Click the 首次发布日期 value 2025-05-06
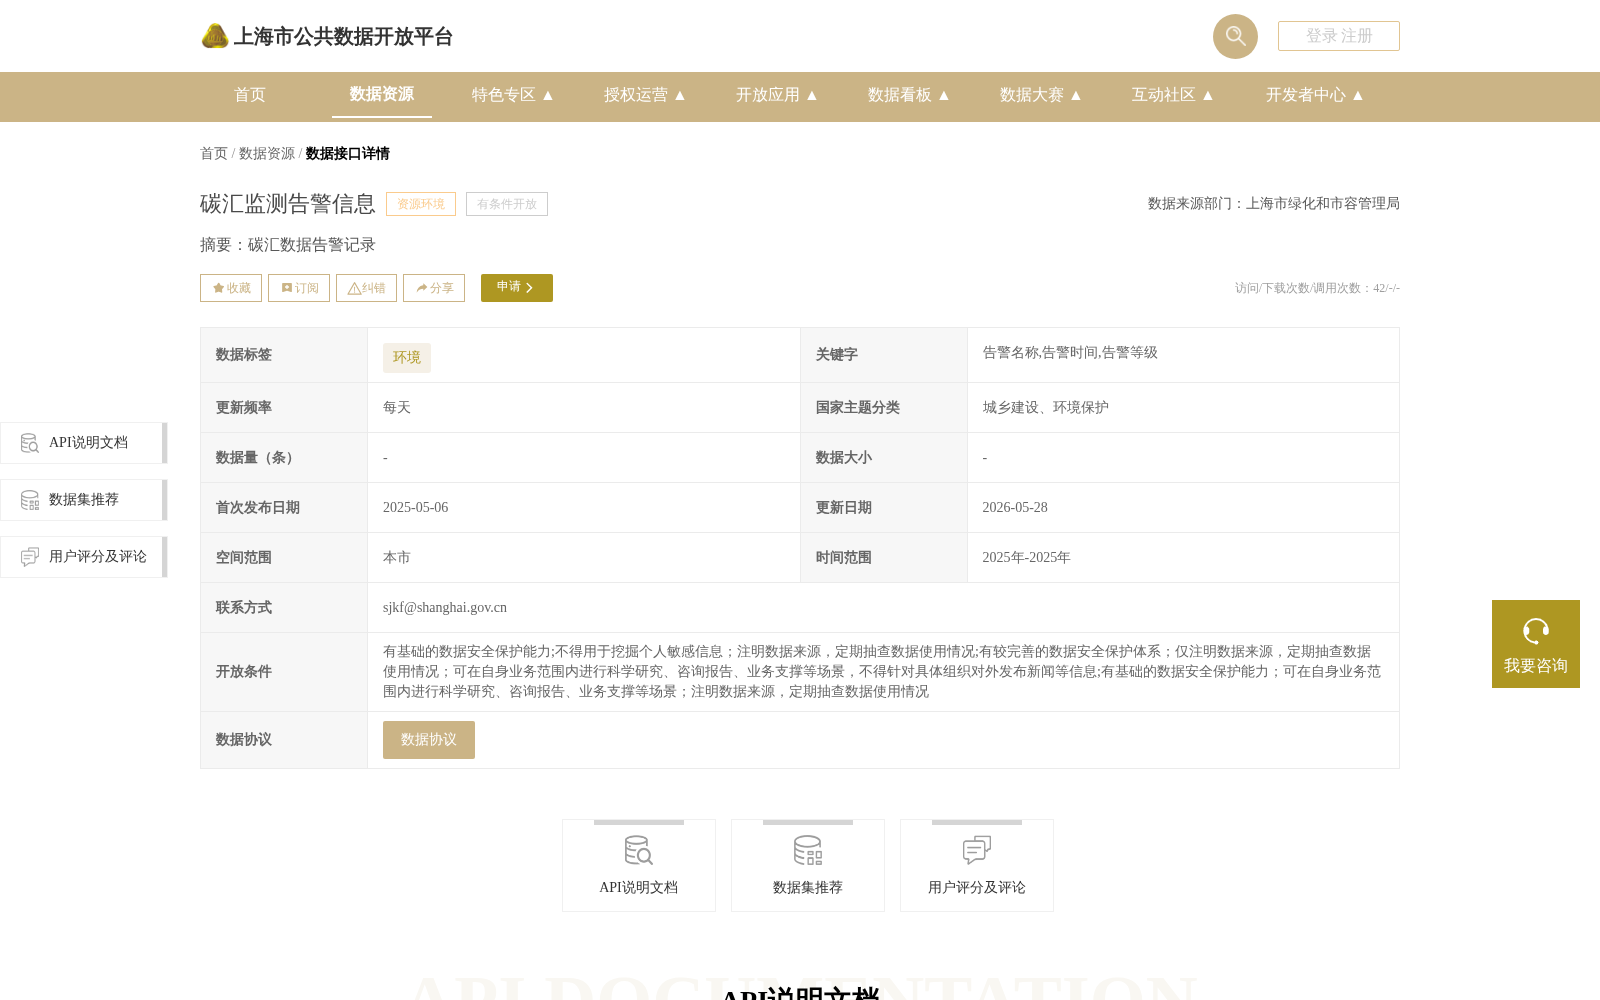 (x=416, y=508)
